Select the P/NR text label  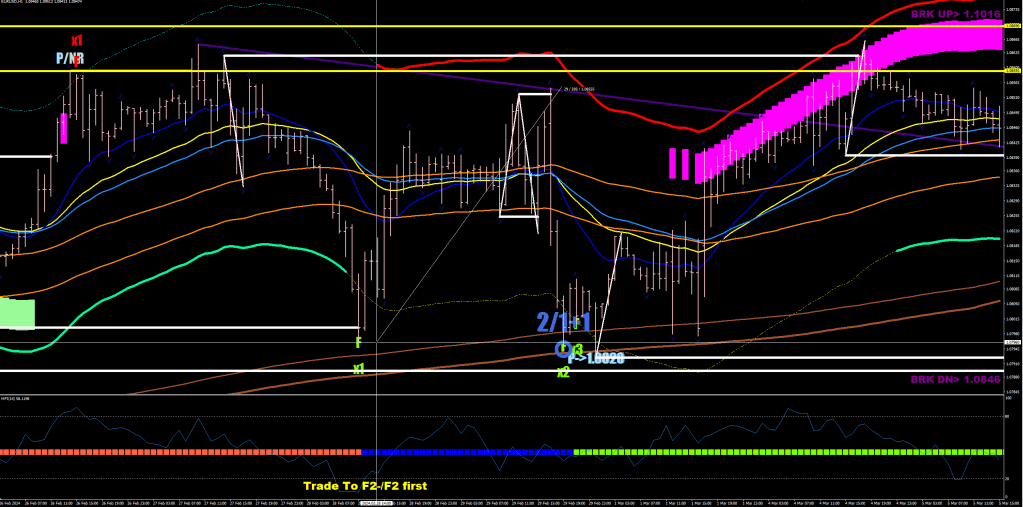[x=70, y=59]
